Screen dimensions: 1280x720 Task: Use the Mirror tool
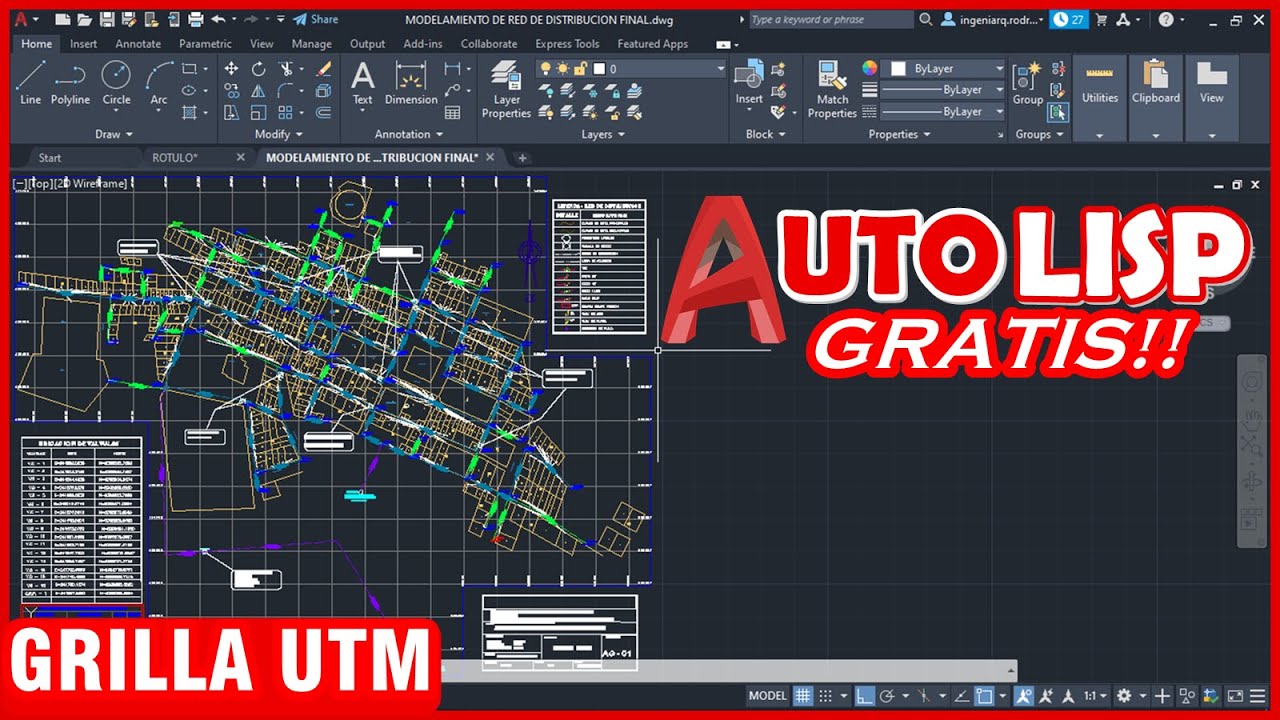pyautogui.click(x=258, y=91)
